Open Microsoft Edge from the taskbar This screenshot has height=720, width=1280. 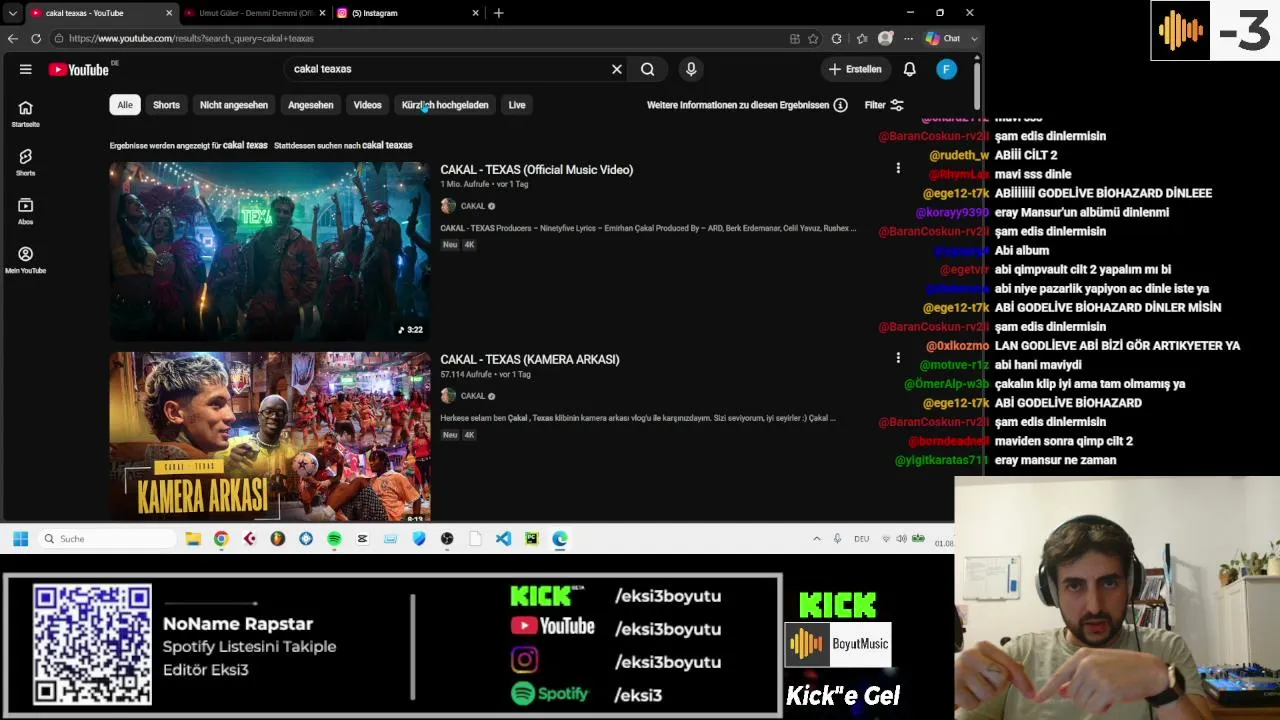click(560, 539)
